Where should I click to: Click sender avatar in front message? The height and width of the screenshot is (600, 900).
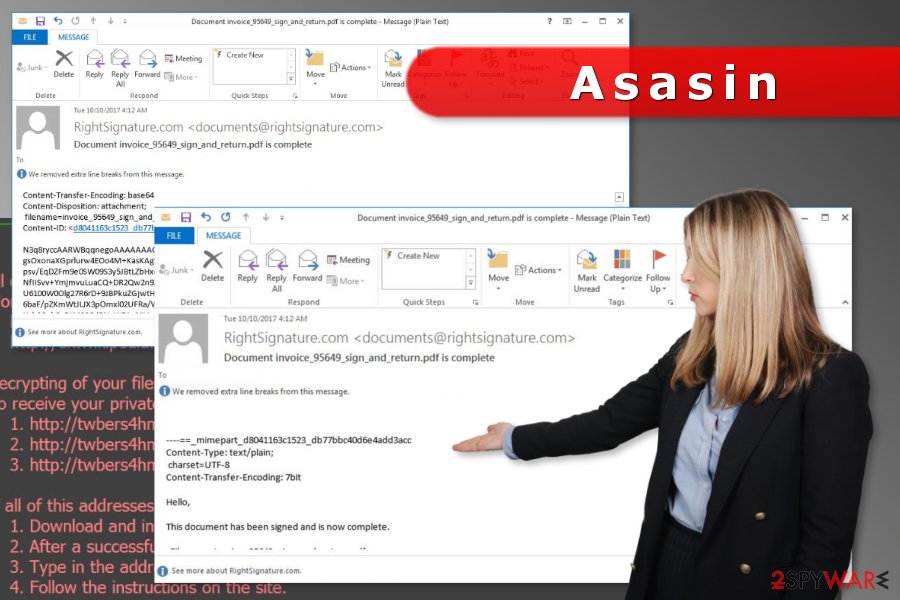coord(183,339)
